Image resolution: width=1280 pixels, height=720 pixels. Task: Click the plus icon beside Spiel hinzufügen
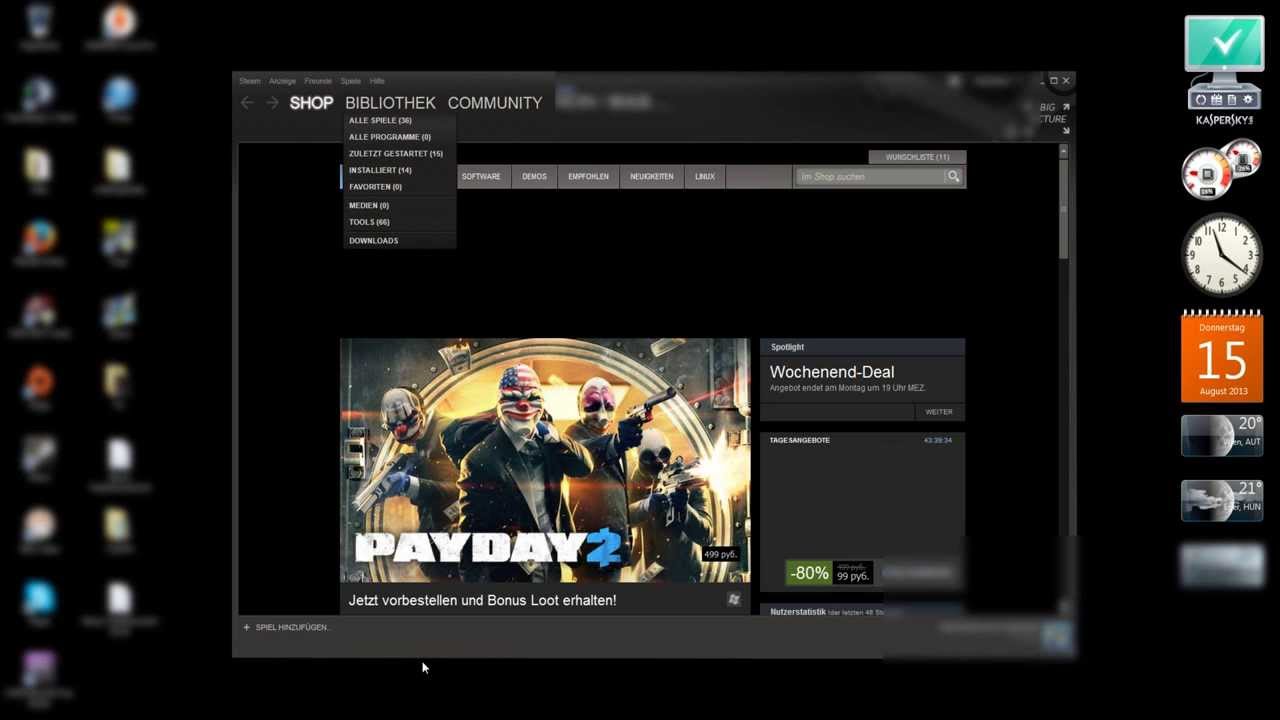pos(246,627)
